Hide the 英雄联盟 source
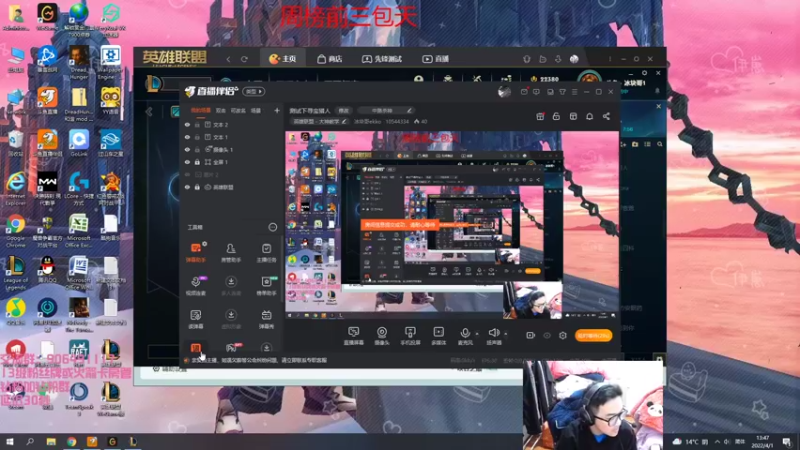Image resolution: width=800 pixels, height=450 pixels. coord(187,187)
